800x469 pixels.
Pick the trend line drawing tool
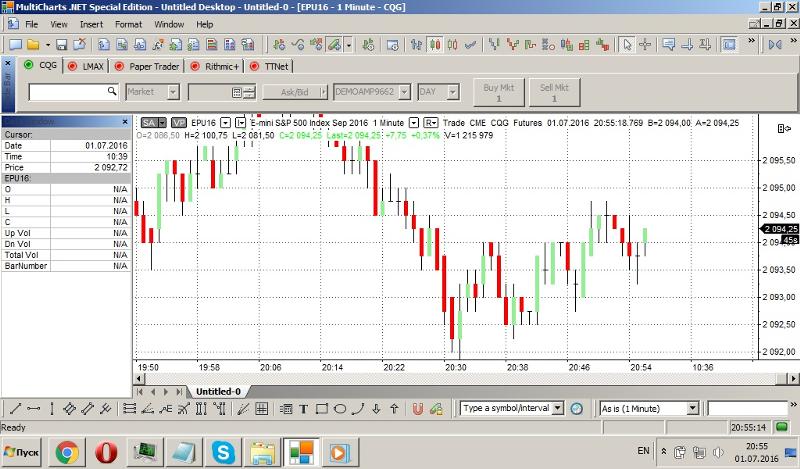[x=14, y=408]
